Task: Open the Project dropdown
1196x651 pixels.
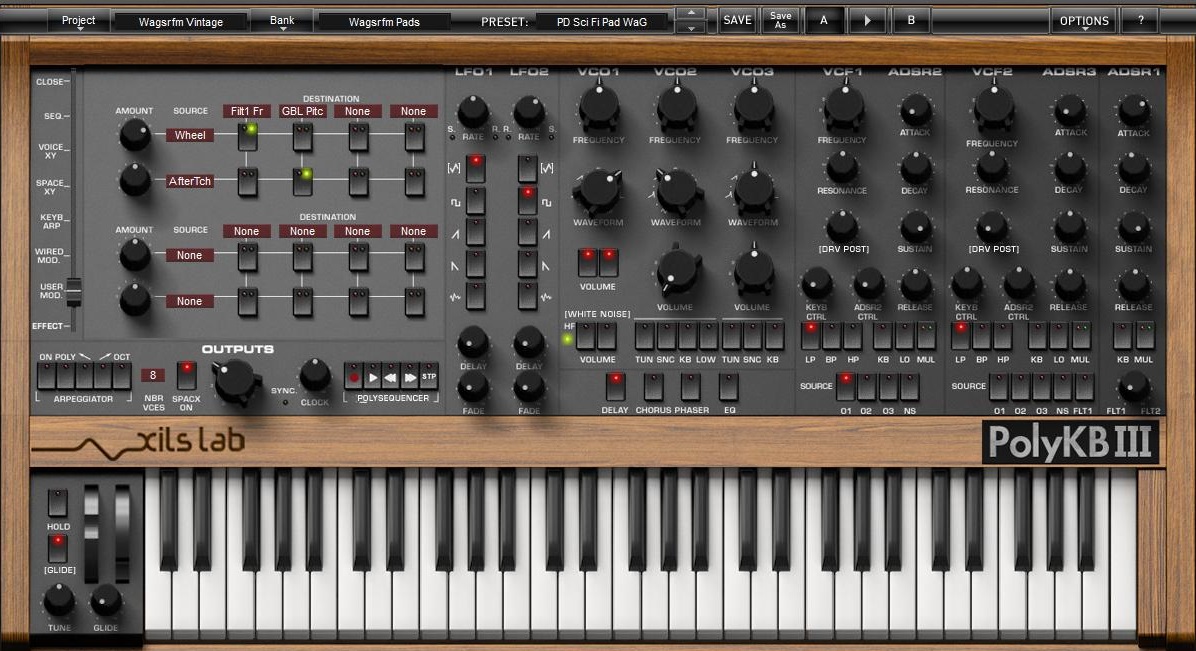Action: [x=79, y=21]
